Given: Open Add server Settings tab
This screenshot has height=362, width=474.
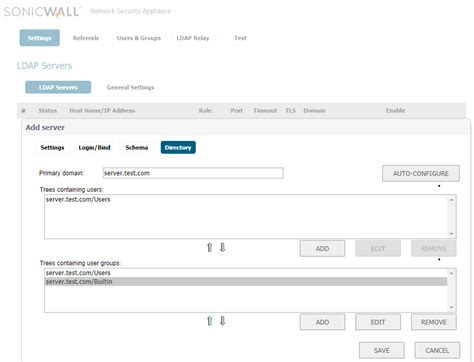Looking at the screenshot, I should pos(52,147).
